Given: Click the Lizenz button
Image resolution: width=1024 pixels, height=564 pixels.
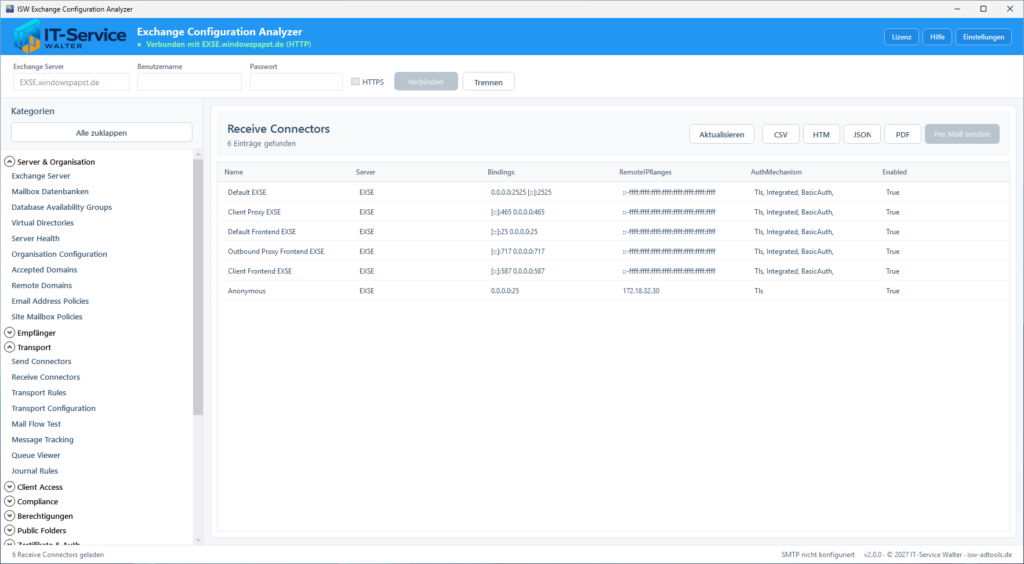Looking at the screenshot, I should (x=901, y=37).
